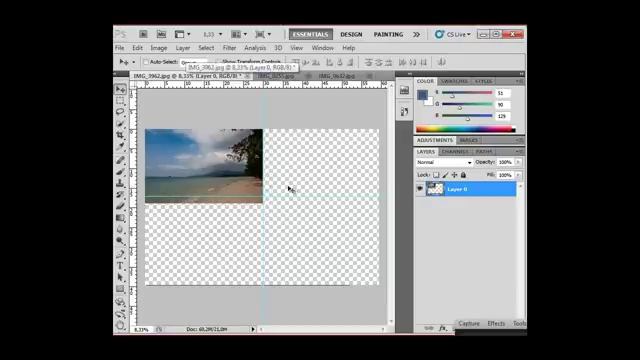Select the Clone Stamp tool
The height and width of the screenshot is (360, 640).
tap(120, 183)
